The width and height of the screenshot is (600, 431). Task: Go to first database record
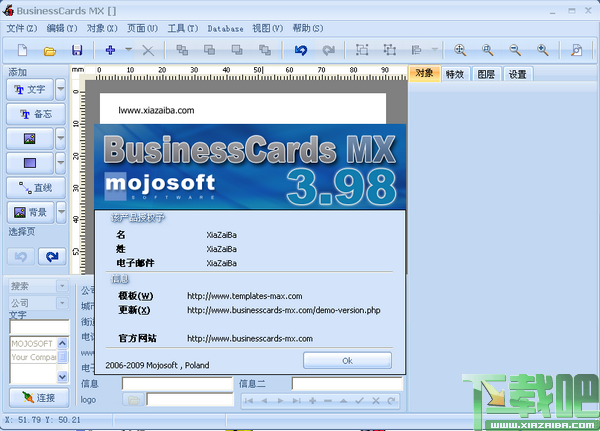(x=249, y=401)
